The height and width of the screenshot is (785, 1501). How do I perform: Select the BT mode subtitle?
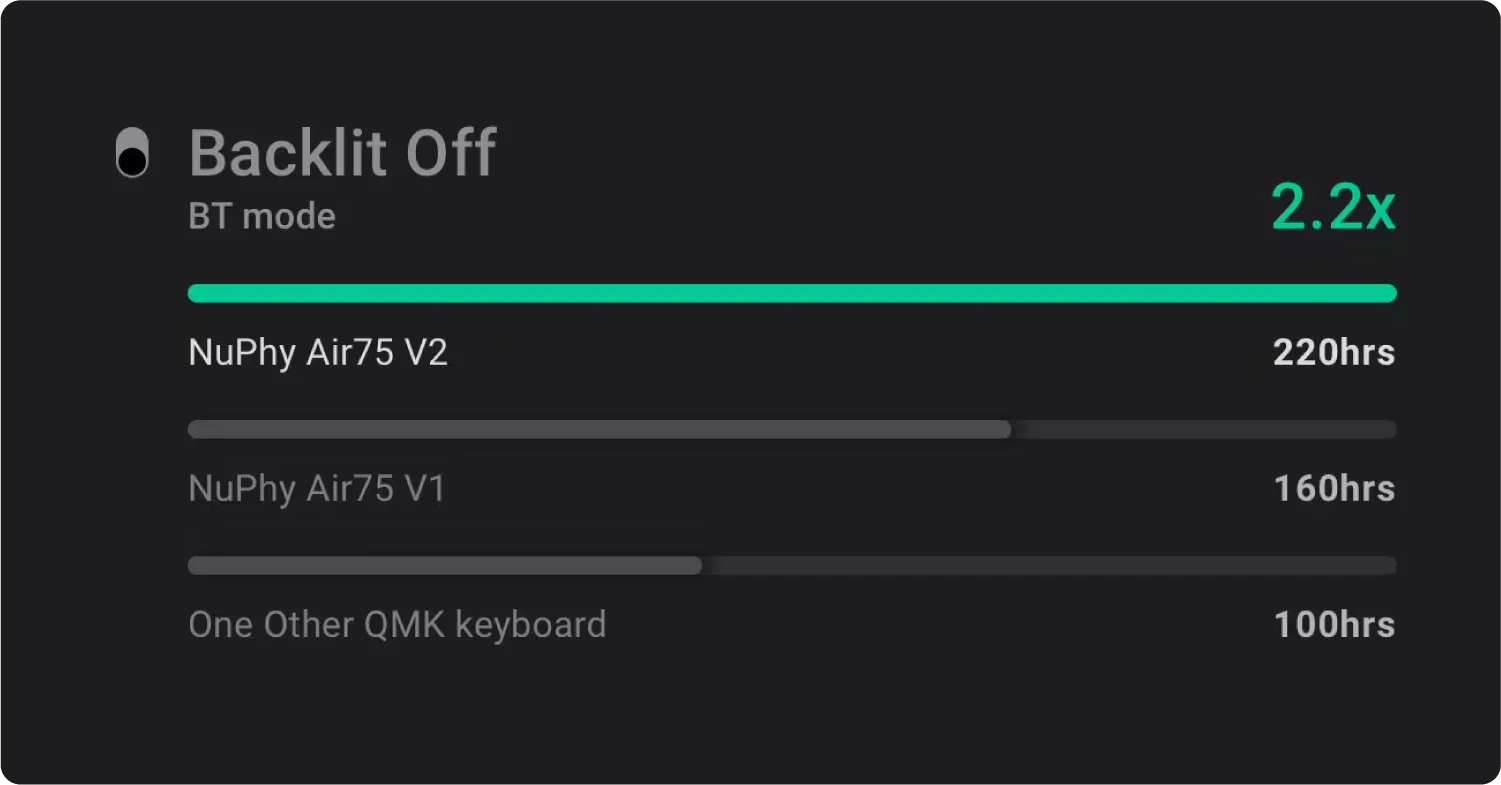point(262,216)
